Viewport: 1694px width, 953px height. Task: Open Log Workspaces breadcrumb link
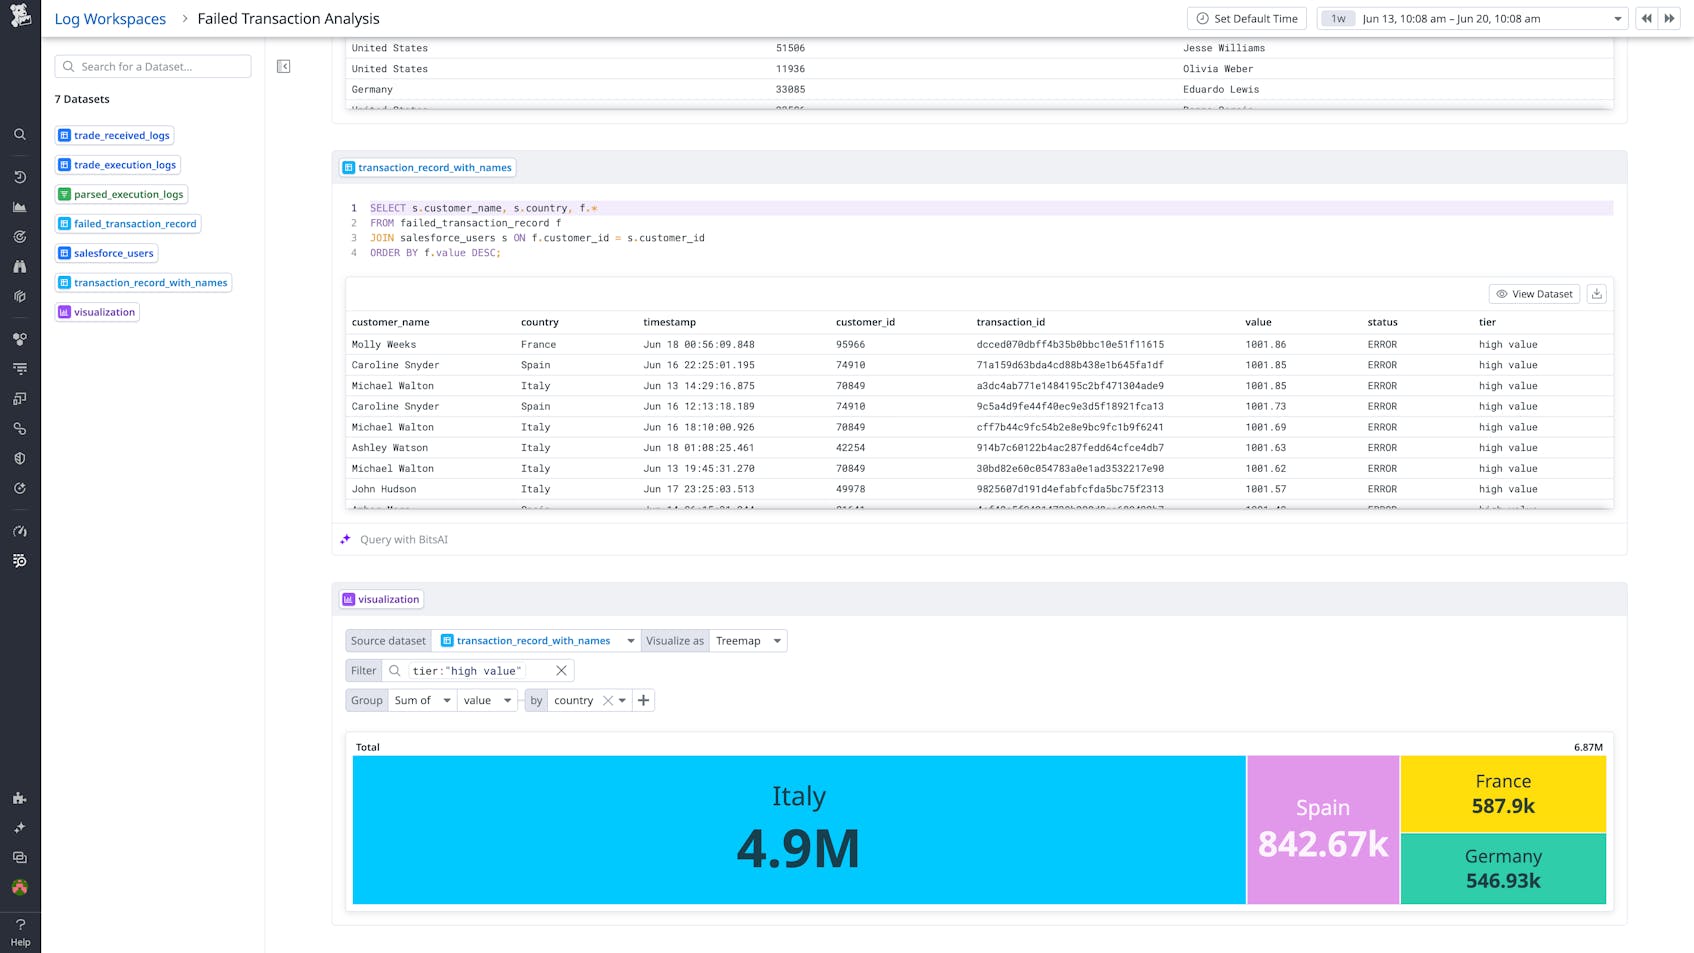click(110, 18)
